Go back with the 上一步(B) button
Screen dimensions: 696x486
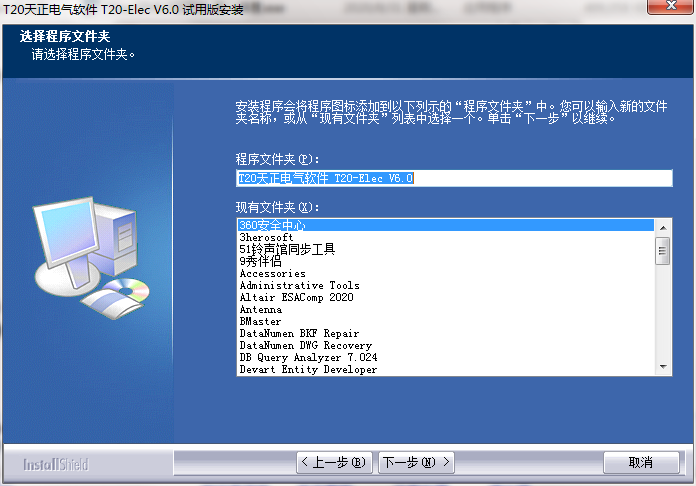334,462
